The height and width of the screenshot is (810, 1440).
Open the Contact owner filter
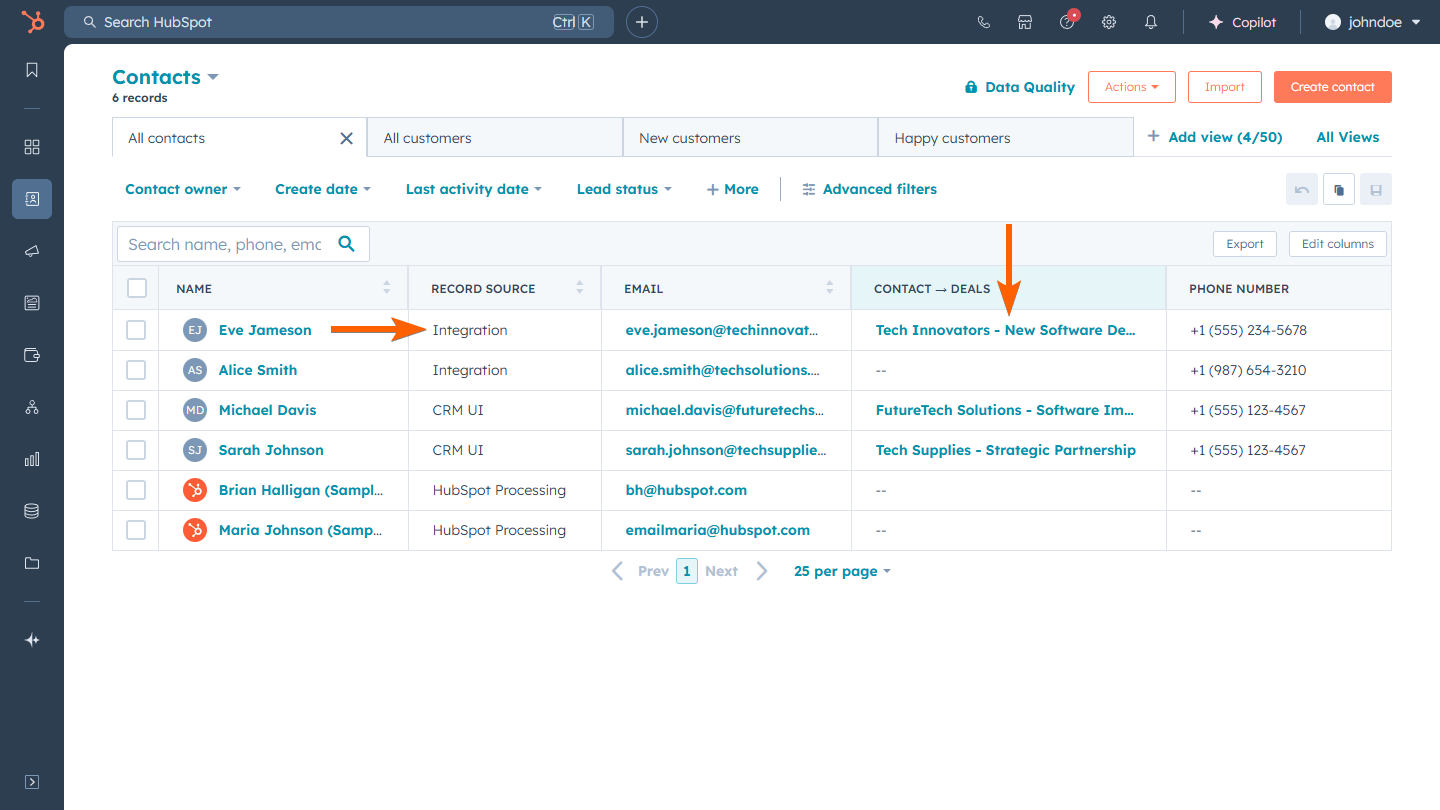tap(183, 189)
